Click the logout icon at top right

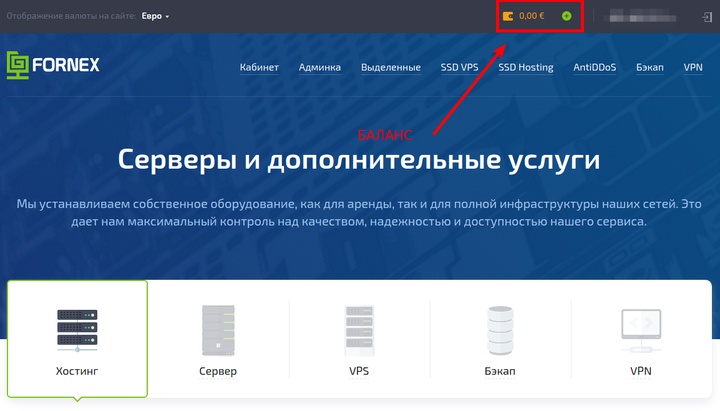pyautogui.click(x=707, y=17)
